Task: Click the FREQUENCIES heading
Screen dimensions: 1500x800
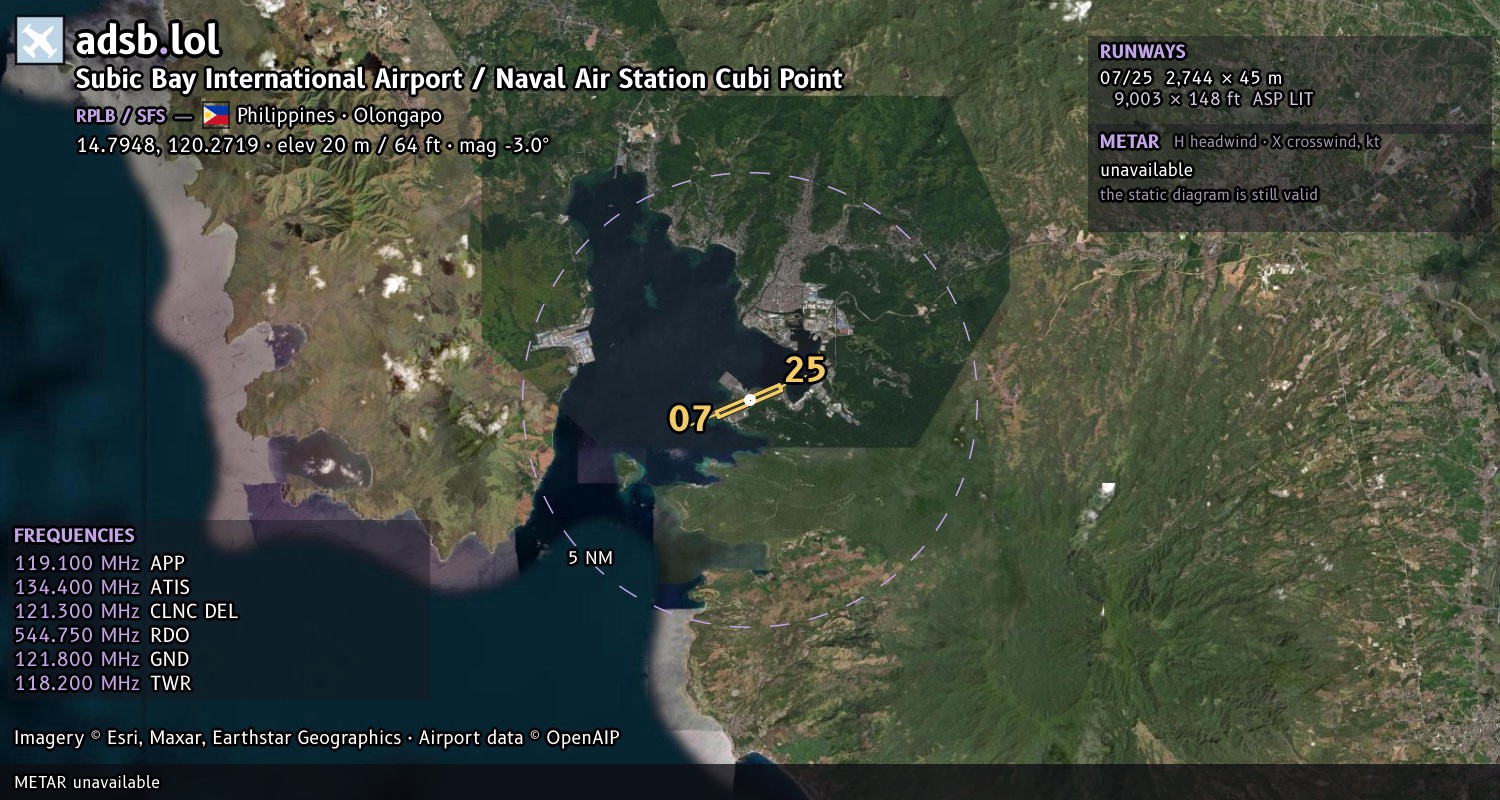Action: [74, 536]
